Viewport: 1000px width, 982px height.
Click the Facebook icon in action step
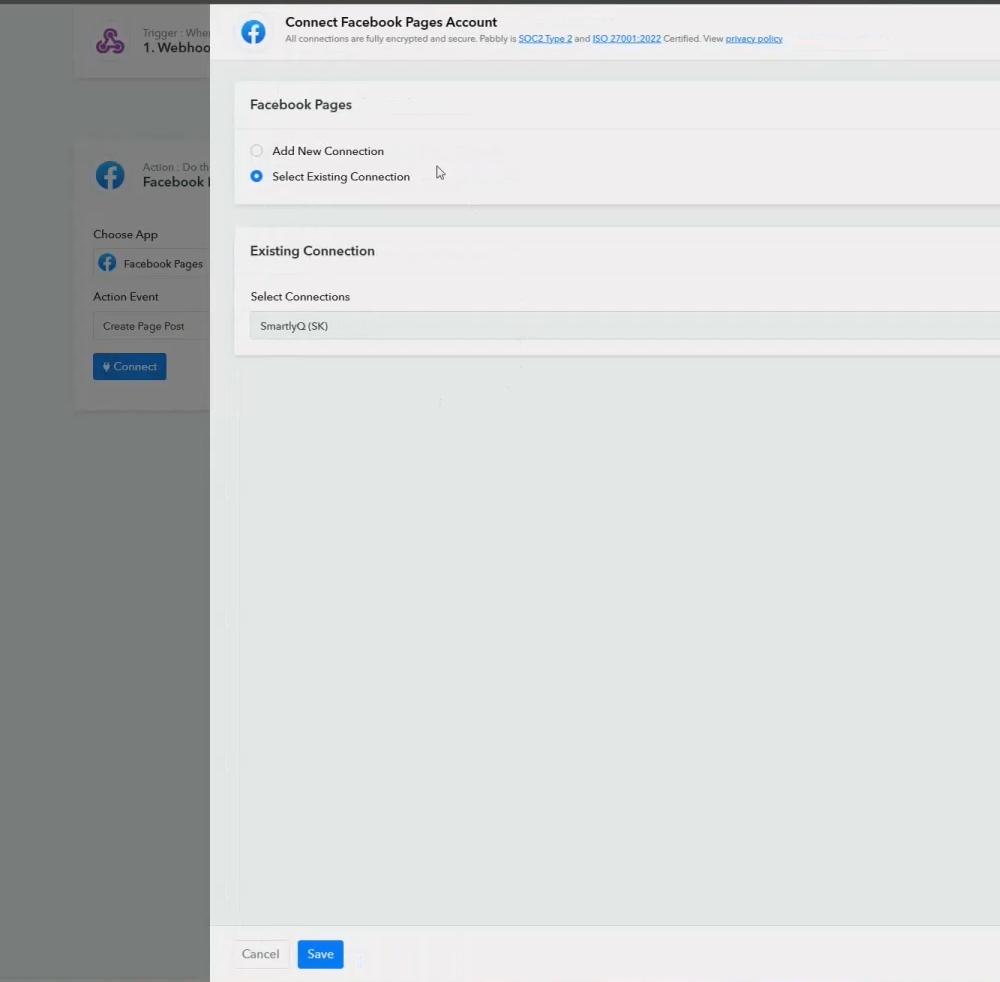pos(110,175)
